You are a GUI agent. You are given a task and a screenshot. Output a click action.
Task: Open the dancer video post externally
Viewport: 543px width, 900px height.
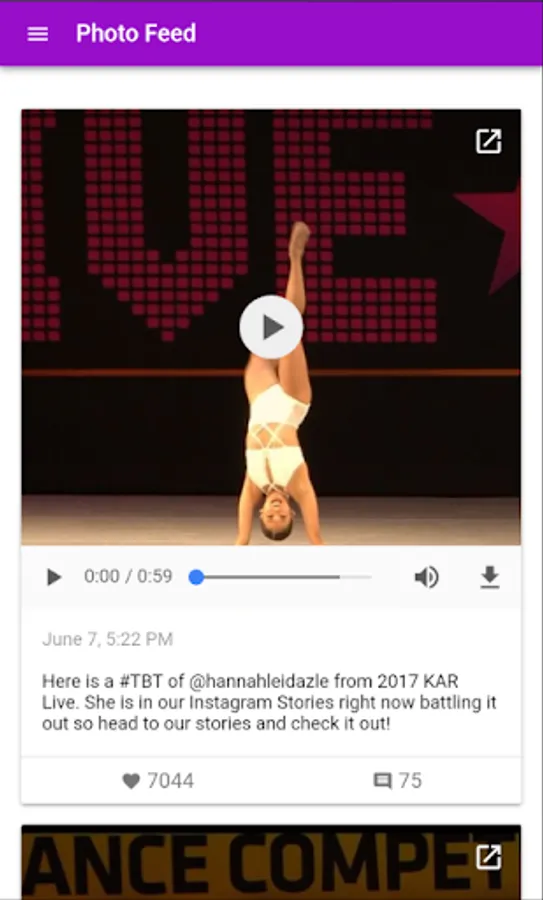(488, 141)
